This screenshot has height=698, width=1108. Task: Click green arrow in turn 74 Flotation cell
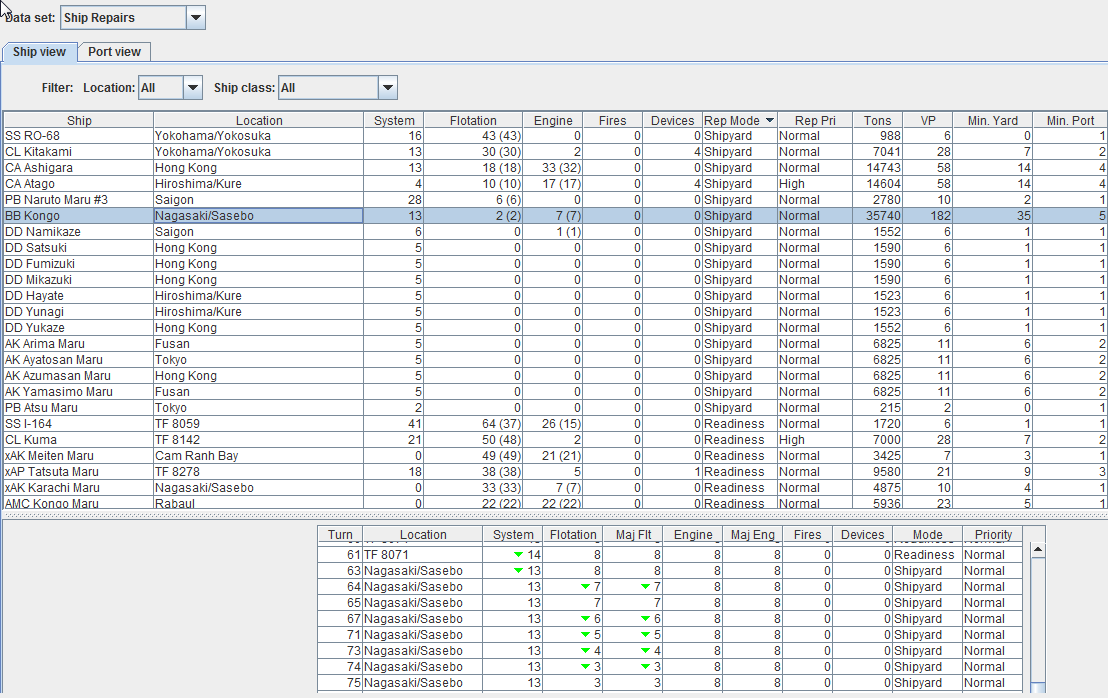[x=585, y=667]
